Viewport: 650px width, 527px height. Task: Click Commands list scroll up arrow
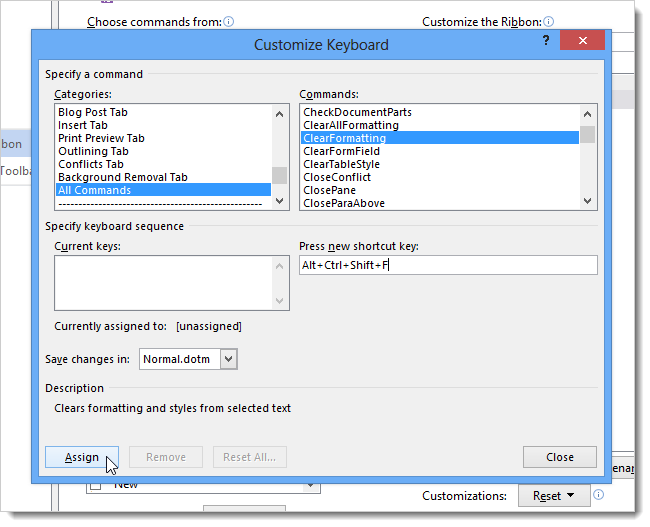(587, 114)
